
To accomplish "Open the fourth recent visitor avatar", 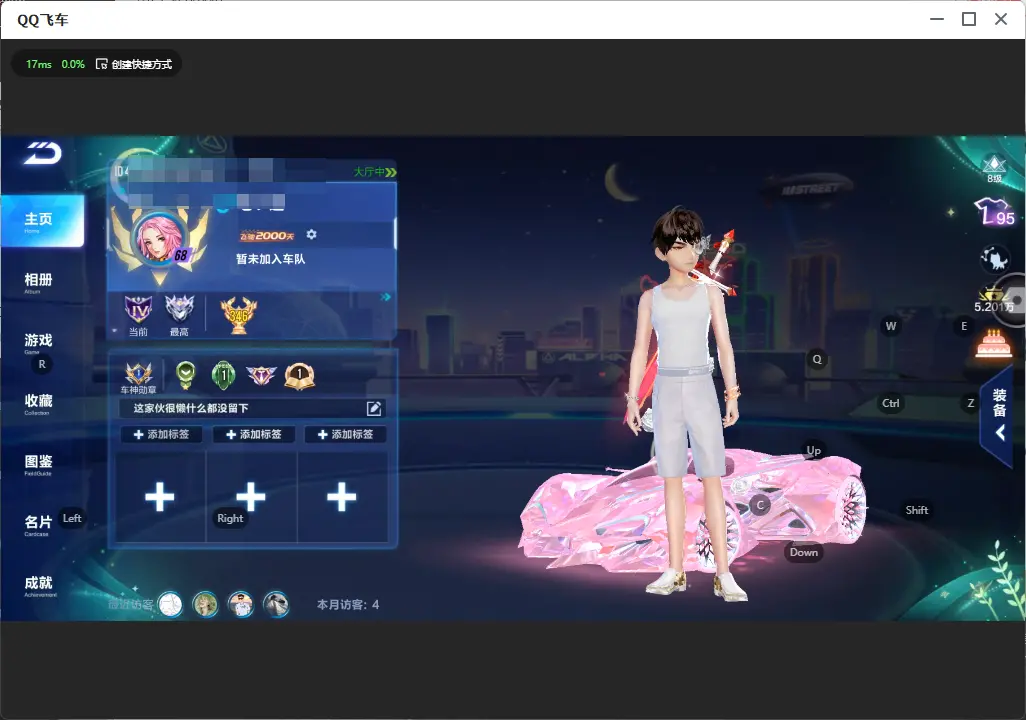I will 276,604.
